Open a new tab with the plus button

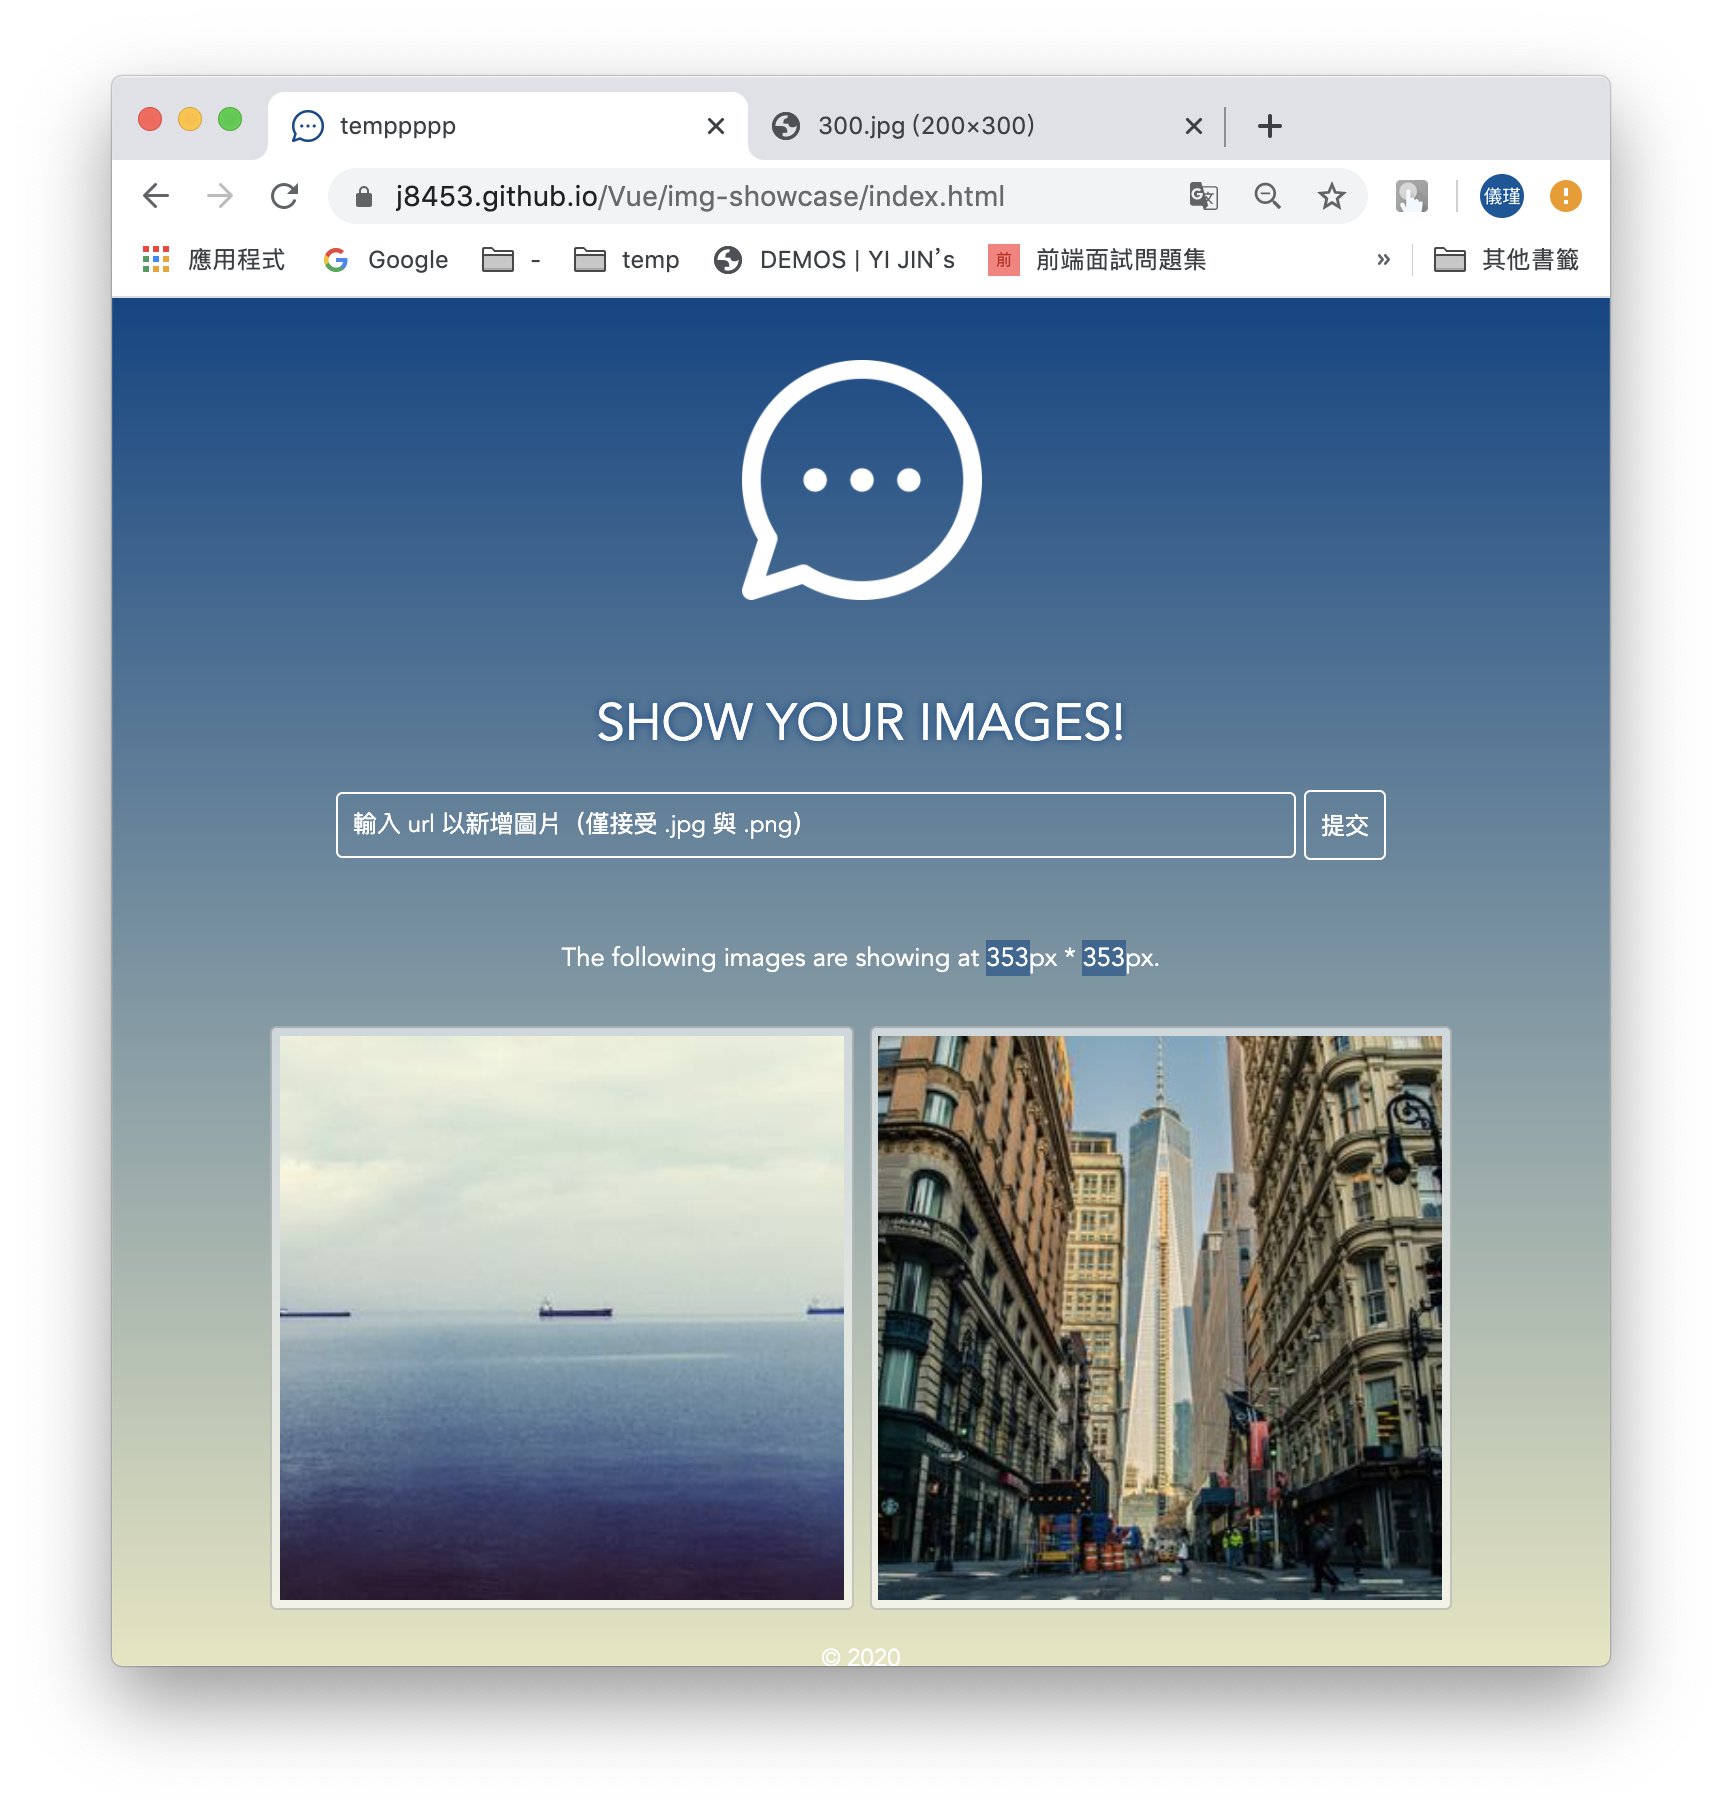pyautogui.click(x=1270, y=126)
